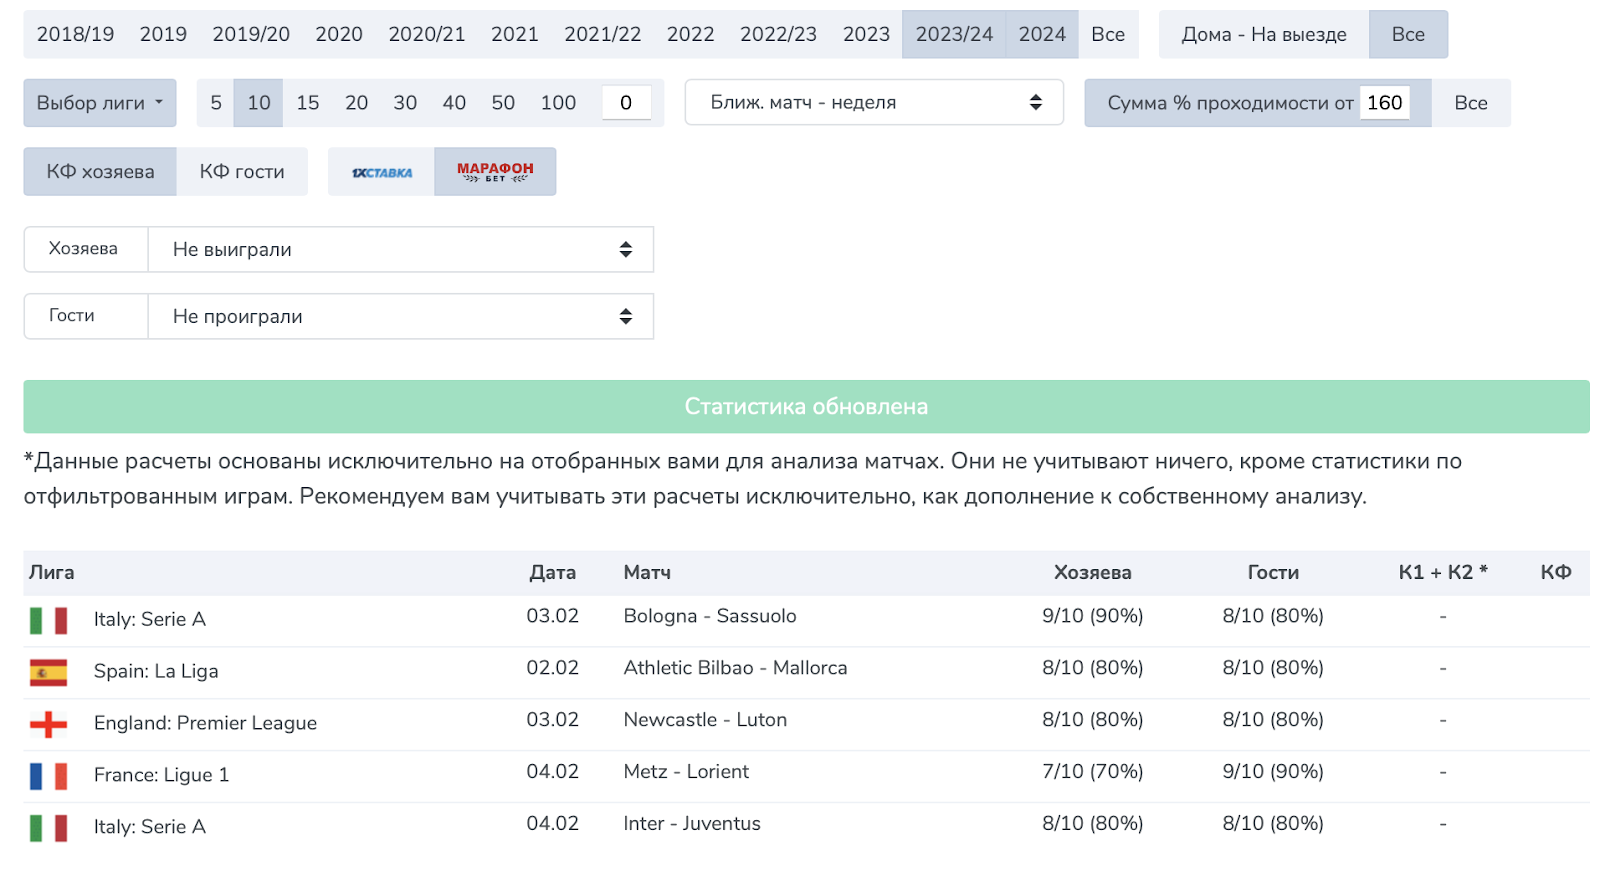Click the Статистика обновлена status banner
The height and width of the screenshot is (892, 1600).
tap(807, 406)
